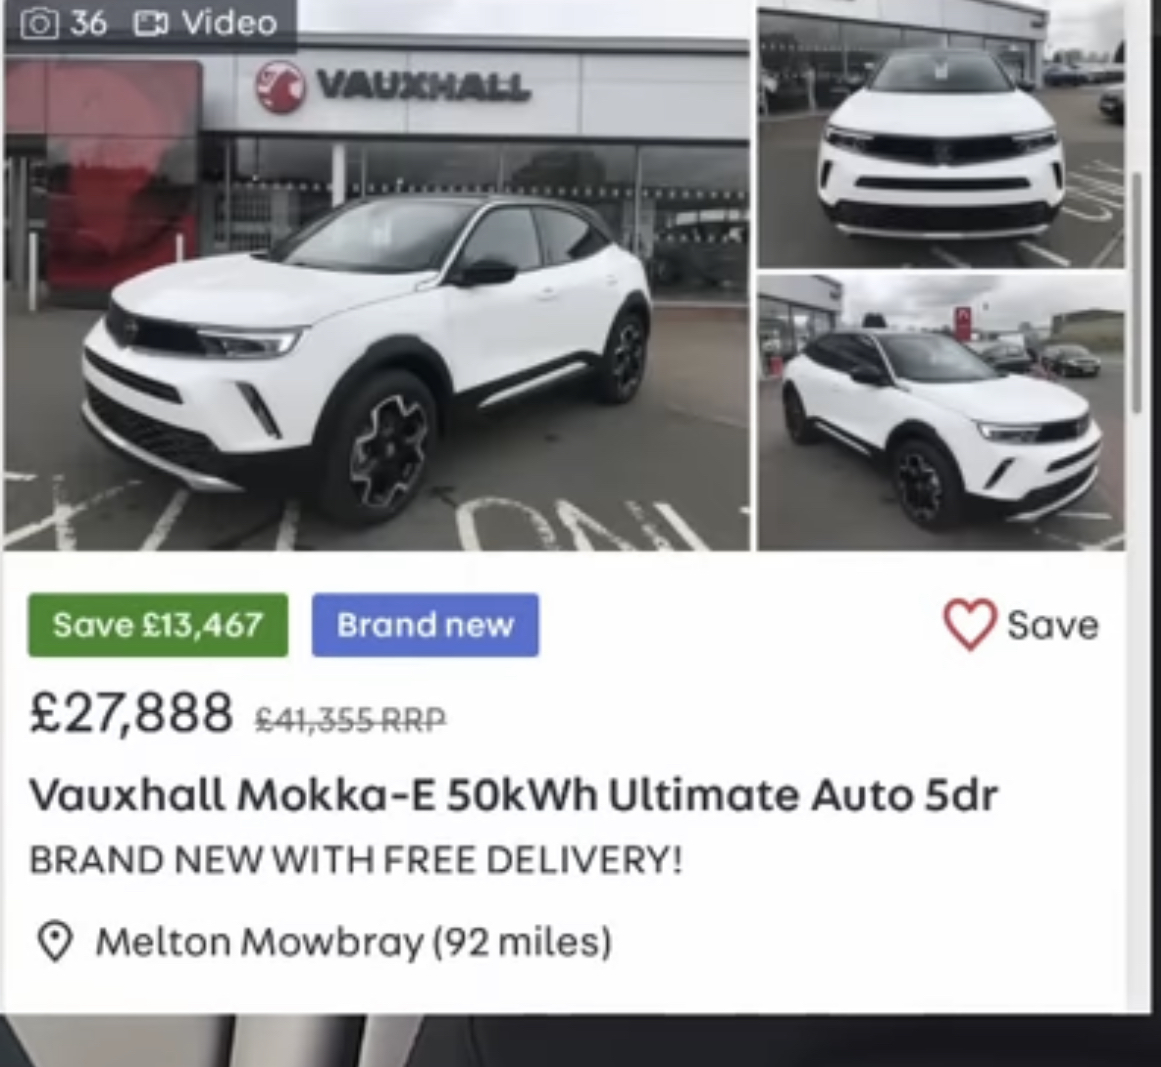The width and height of the screenshot is (1161, 1067).
Task: Click the Video label in overlay
Action: [x=230, y=23]
